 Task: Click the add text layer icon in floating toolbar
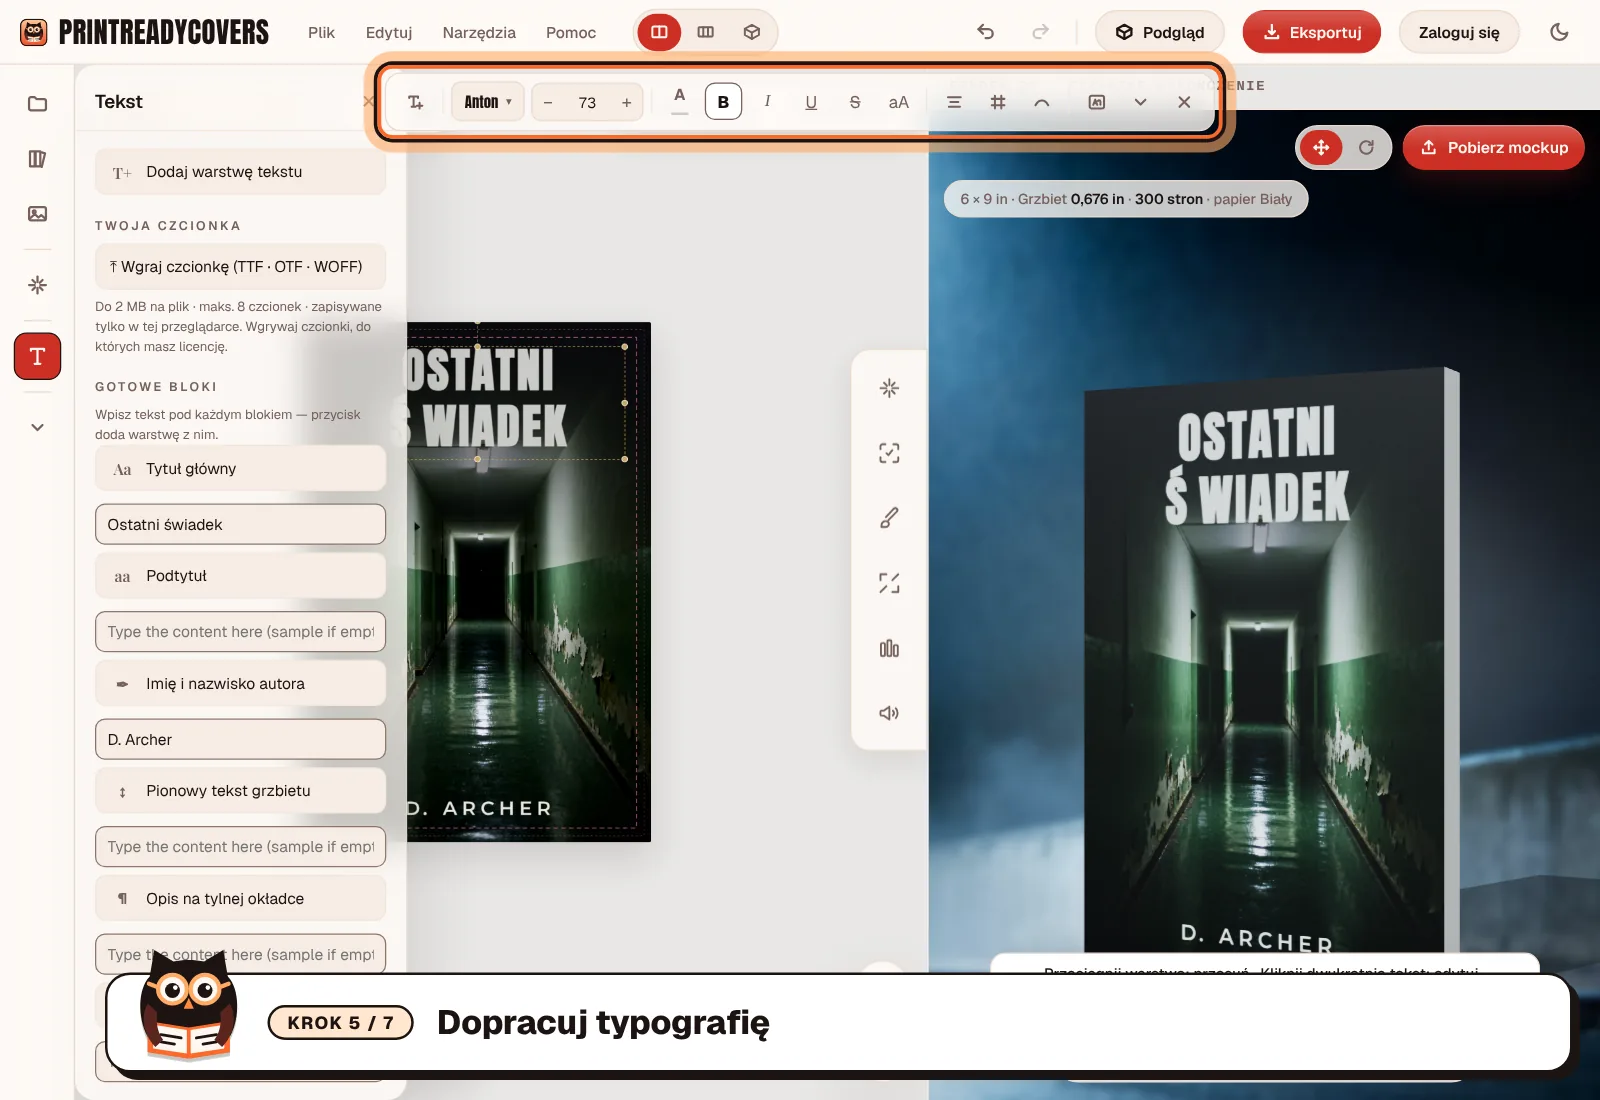coord(416,102)
